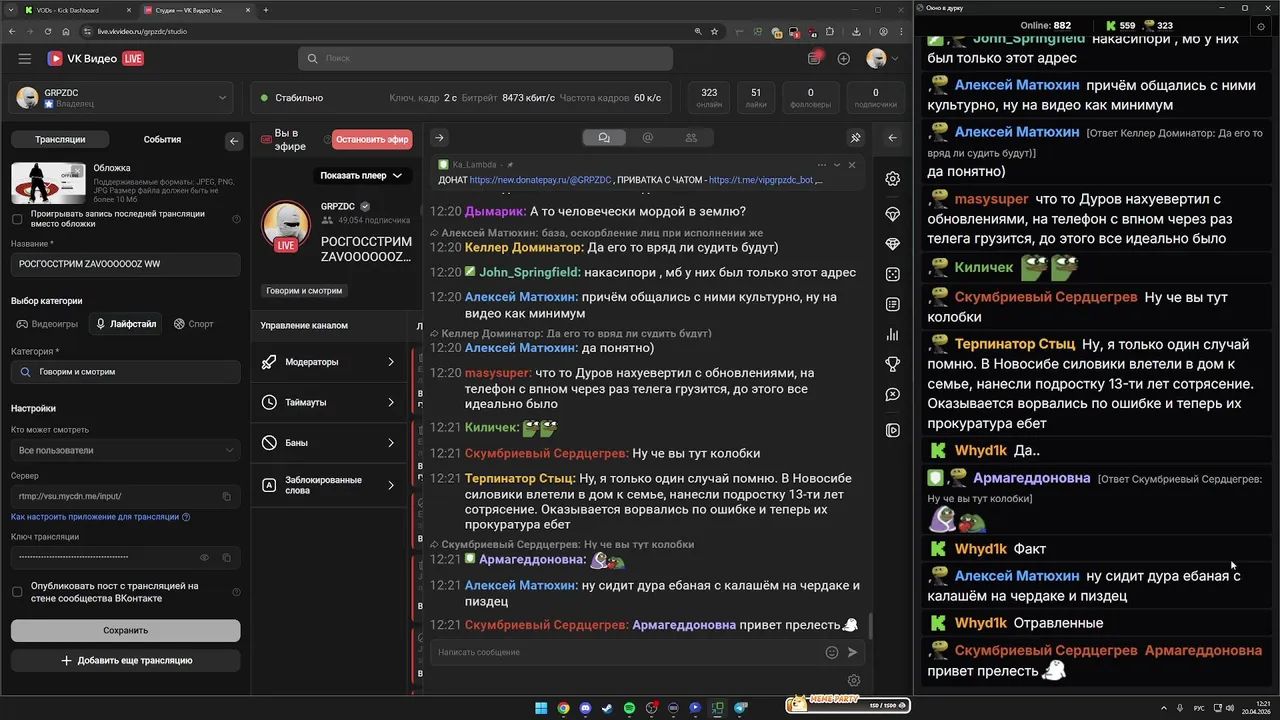Copy the server URL
This screenshot has width=1280, height=720.
[227, 496]
